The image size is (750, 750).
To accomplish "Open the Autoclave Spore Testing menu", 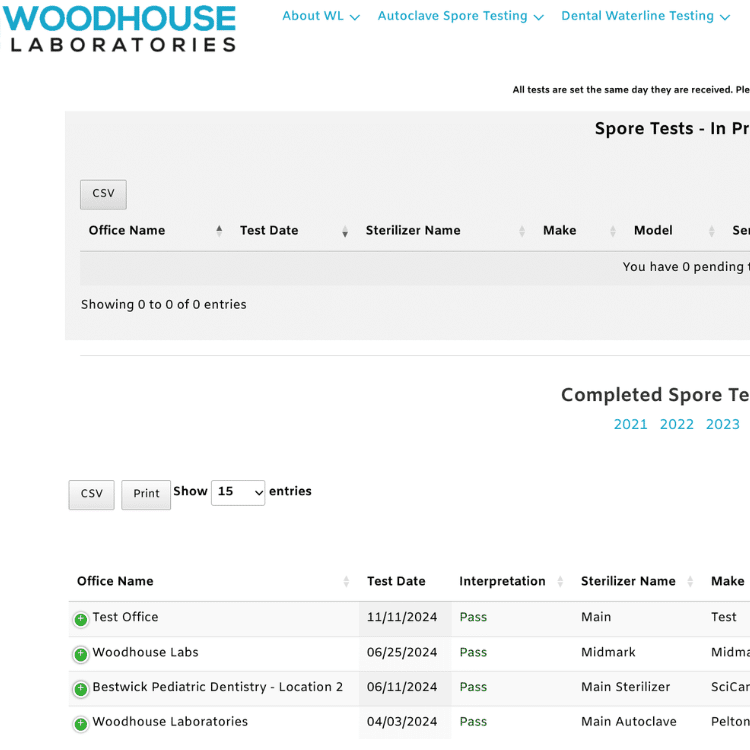I will pos(460,16).
